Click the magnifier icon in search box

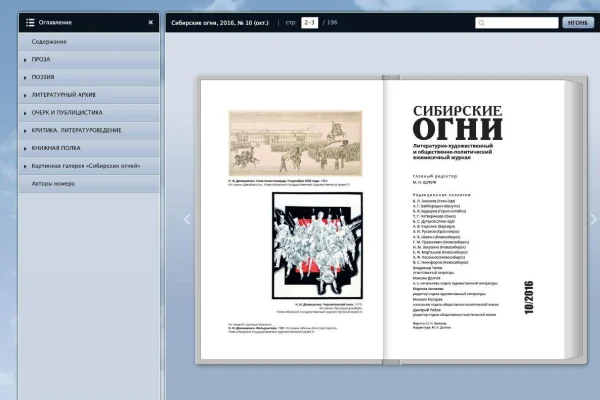(481, 23)
